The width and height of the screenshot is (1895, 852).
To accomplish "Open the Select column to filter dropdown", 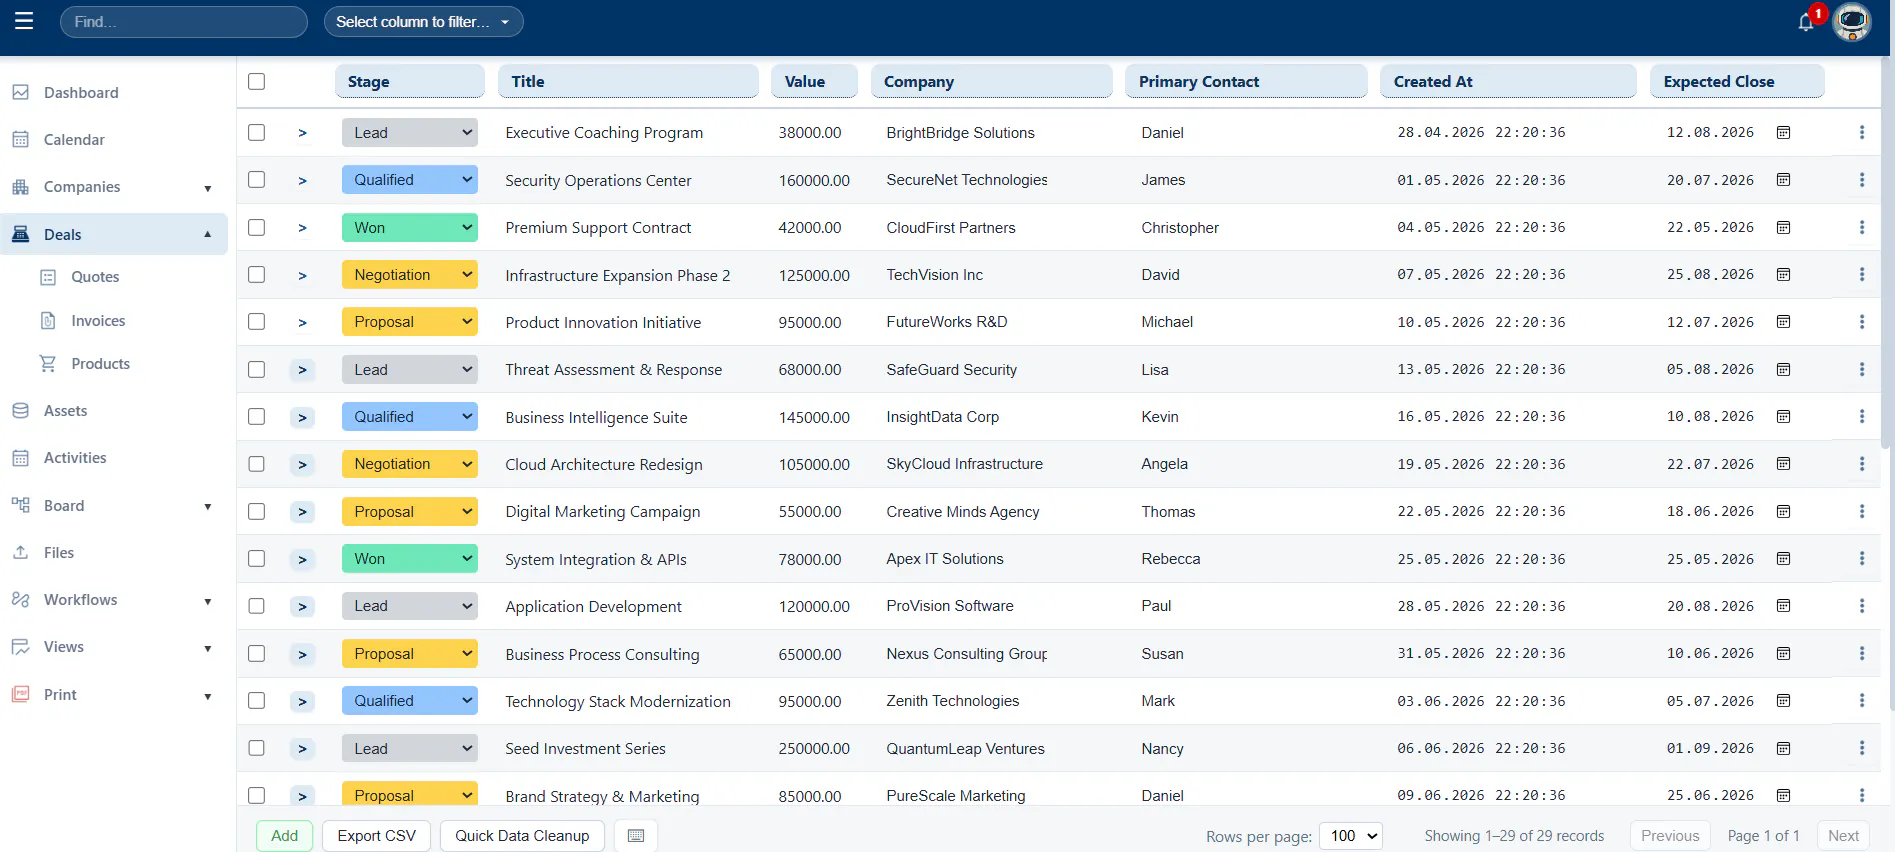I will pos(423,22).
